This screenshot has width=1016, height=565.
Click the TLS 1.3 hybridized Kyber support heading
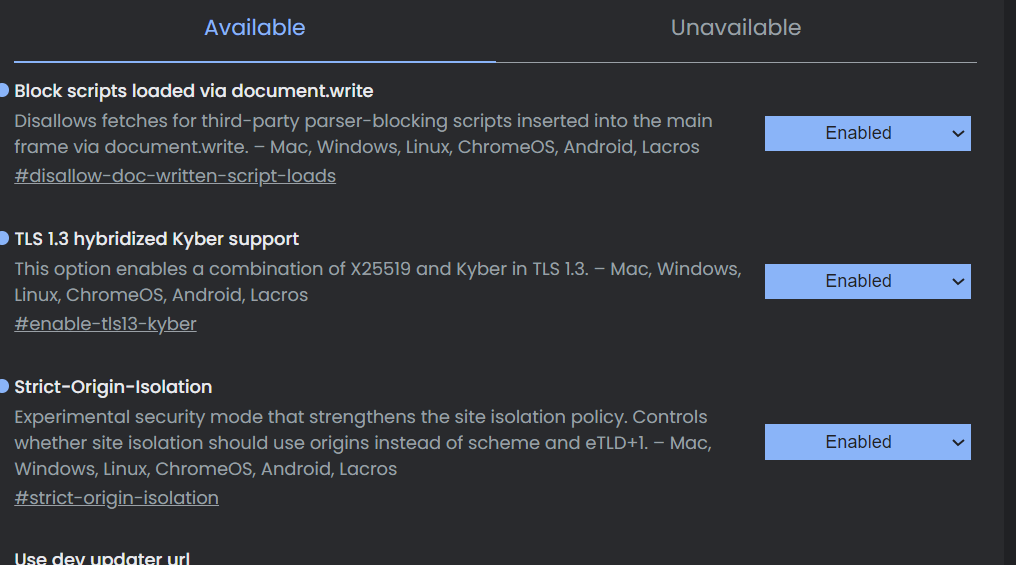[x=157, y=239]
